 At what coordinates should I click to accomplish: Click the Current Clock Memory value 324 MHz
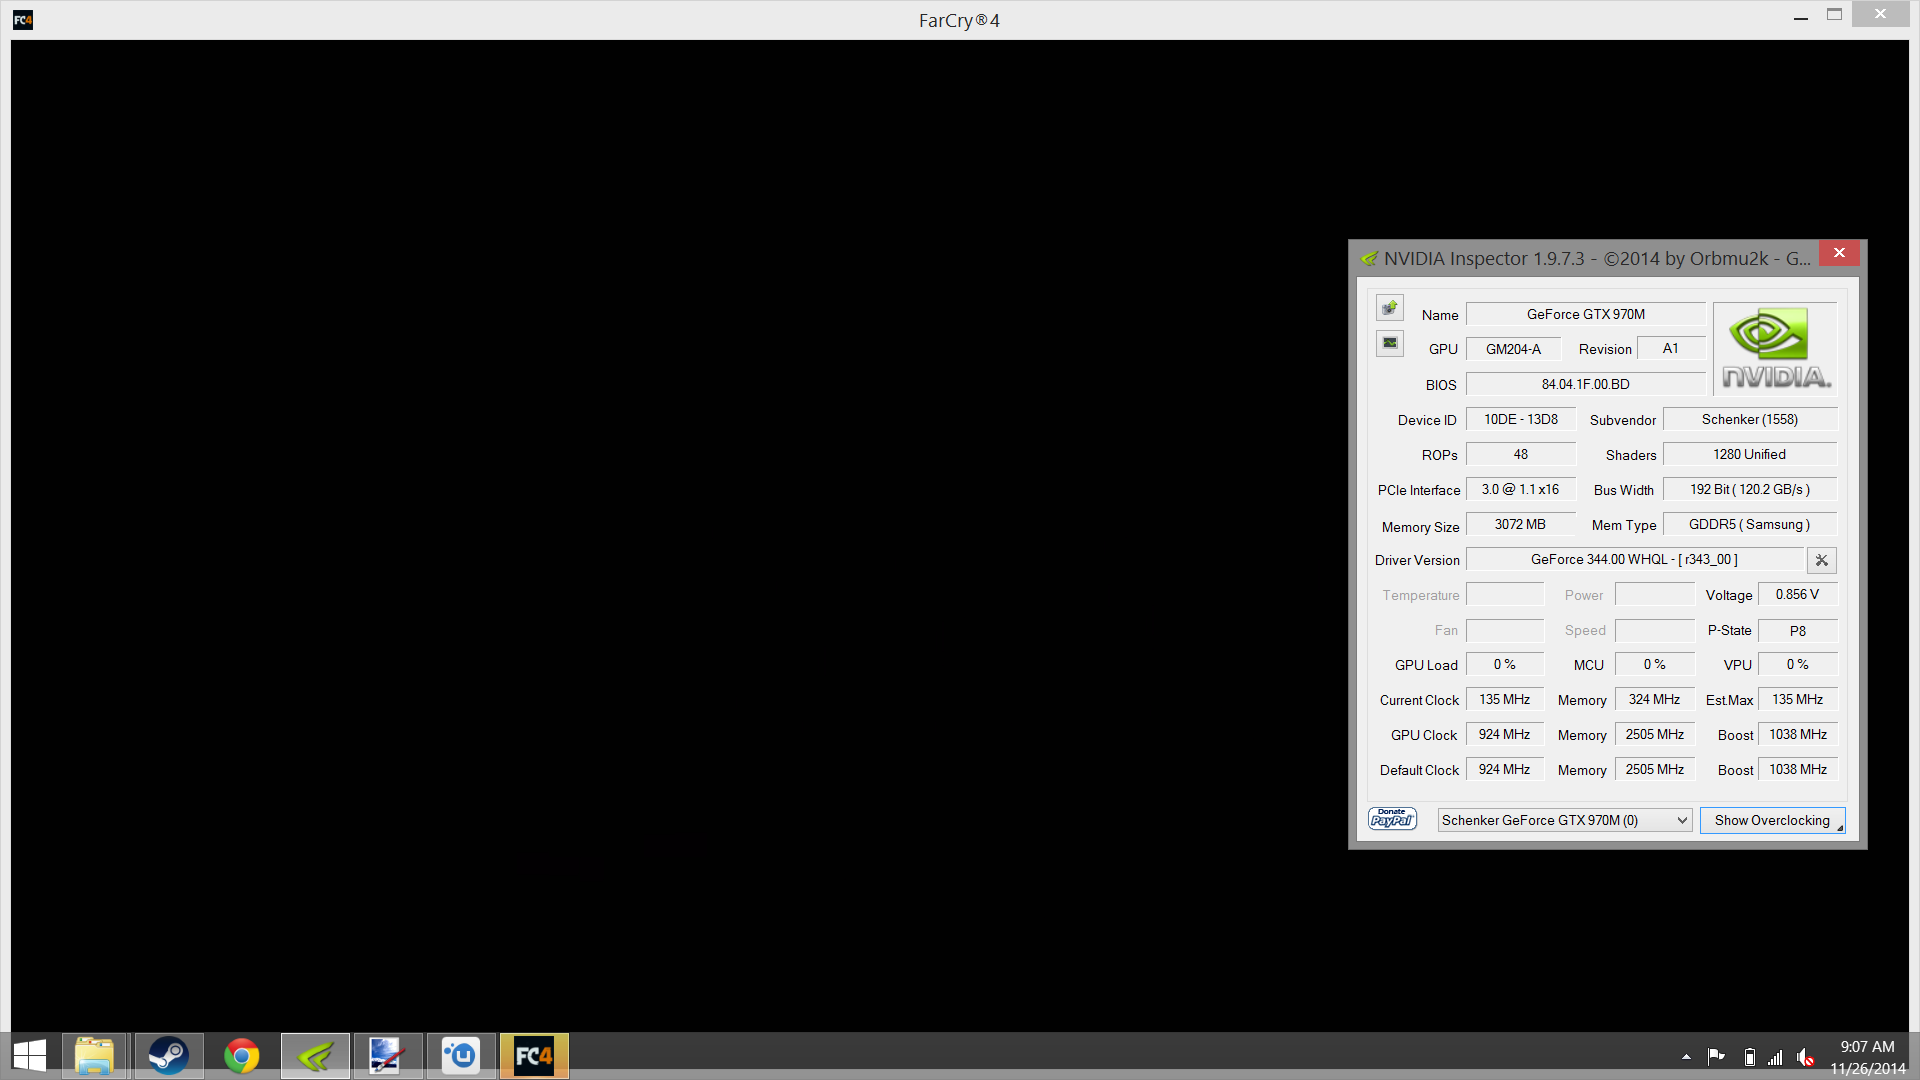[1655, 699]
